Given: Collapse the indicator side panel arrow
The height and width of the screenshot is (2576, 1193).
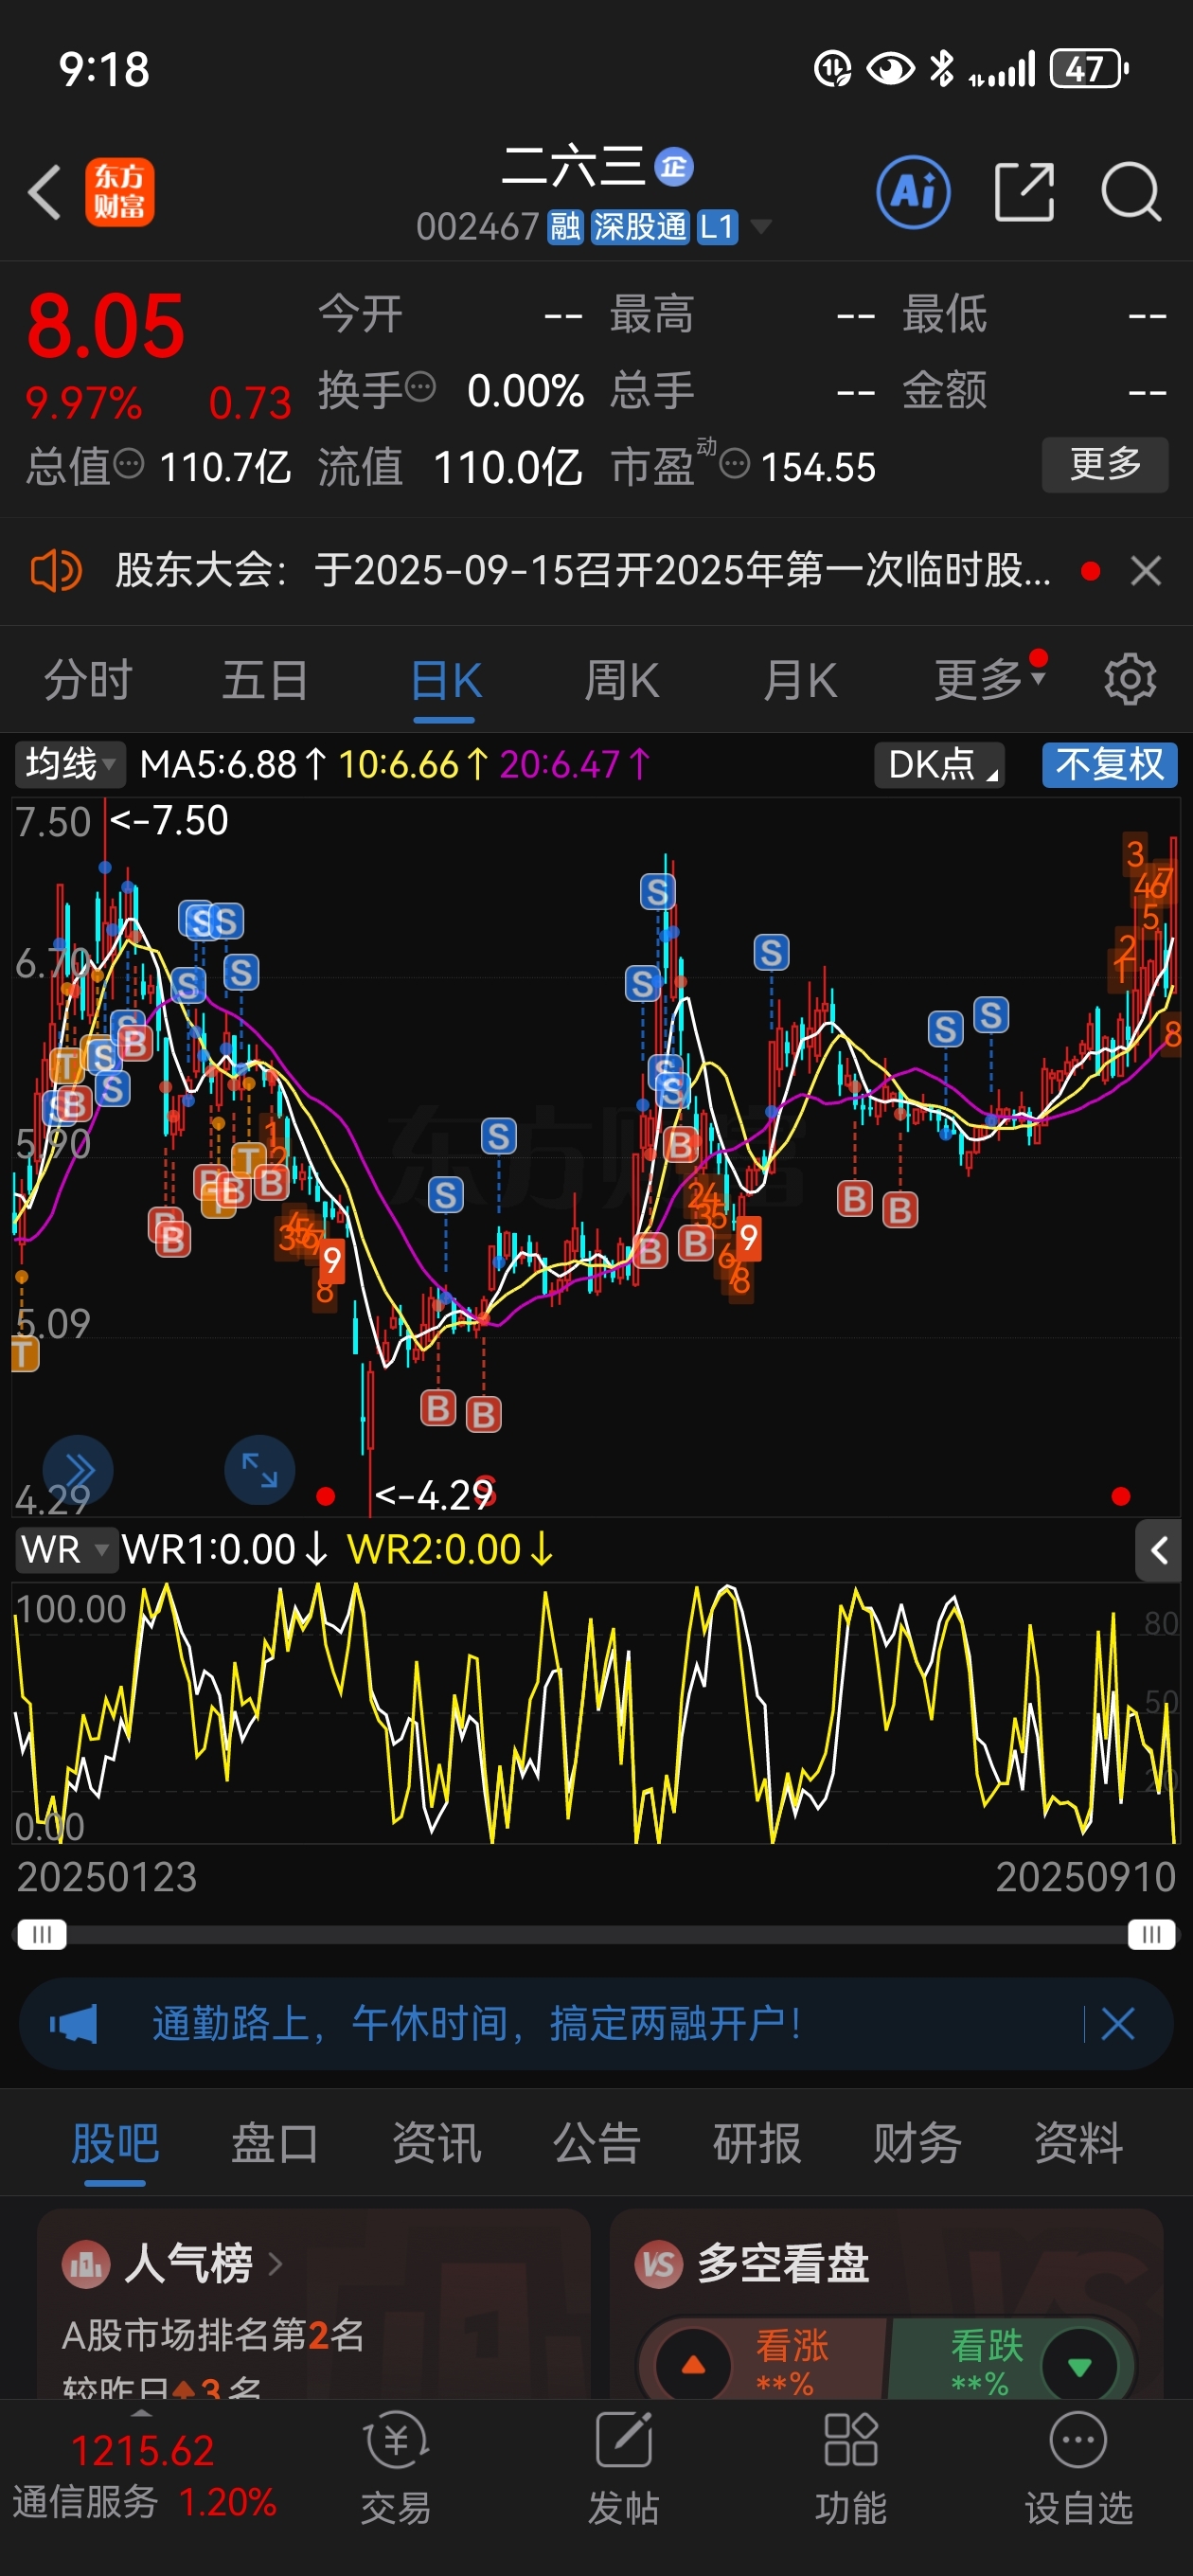Looking at the screenshot, I should click(1158, 1551).
